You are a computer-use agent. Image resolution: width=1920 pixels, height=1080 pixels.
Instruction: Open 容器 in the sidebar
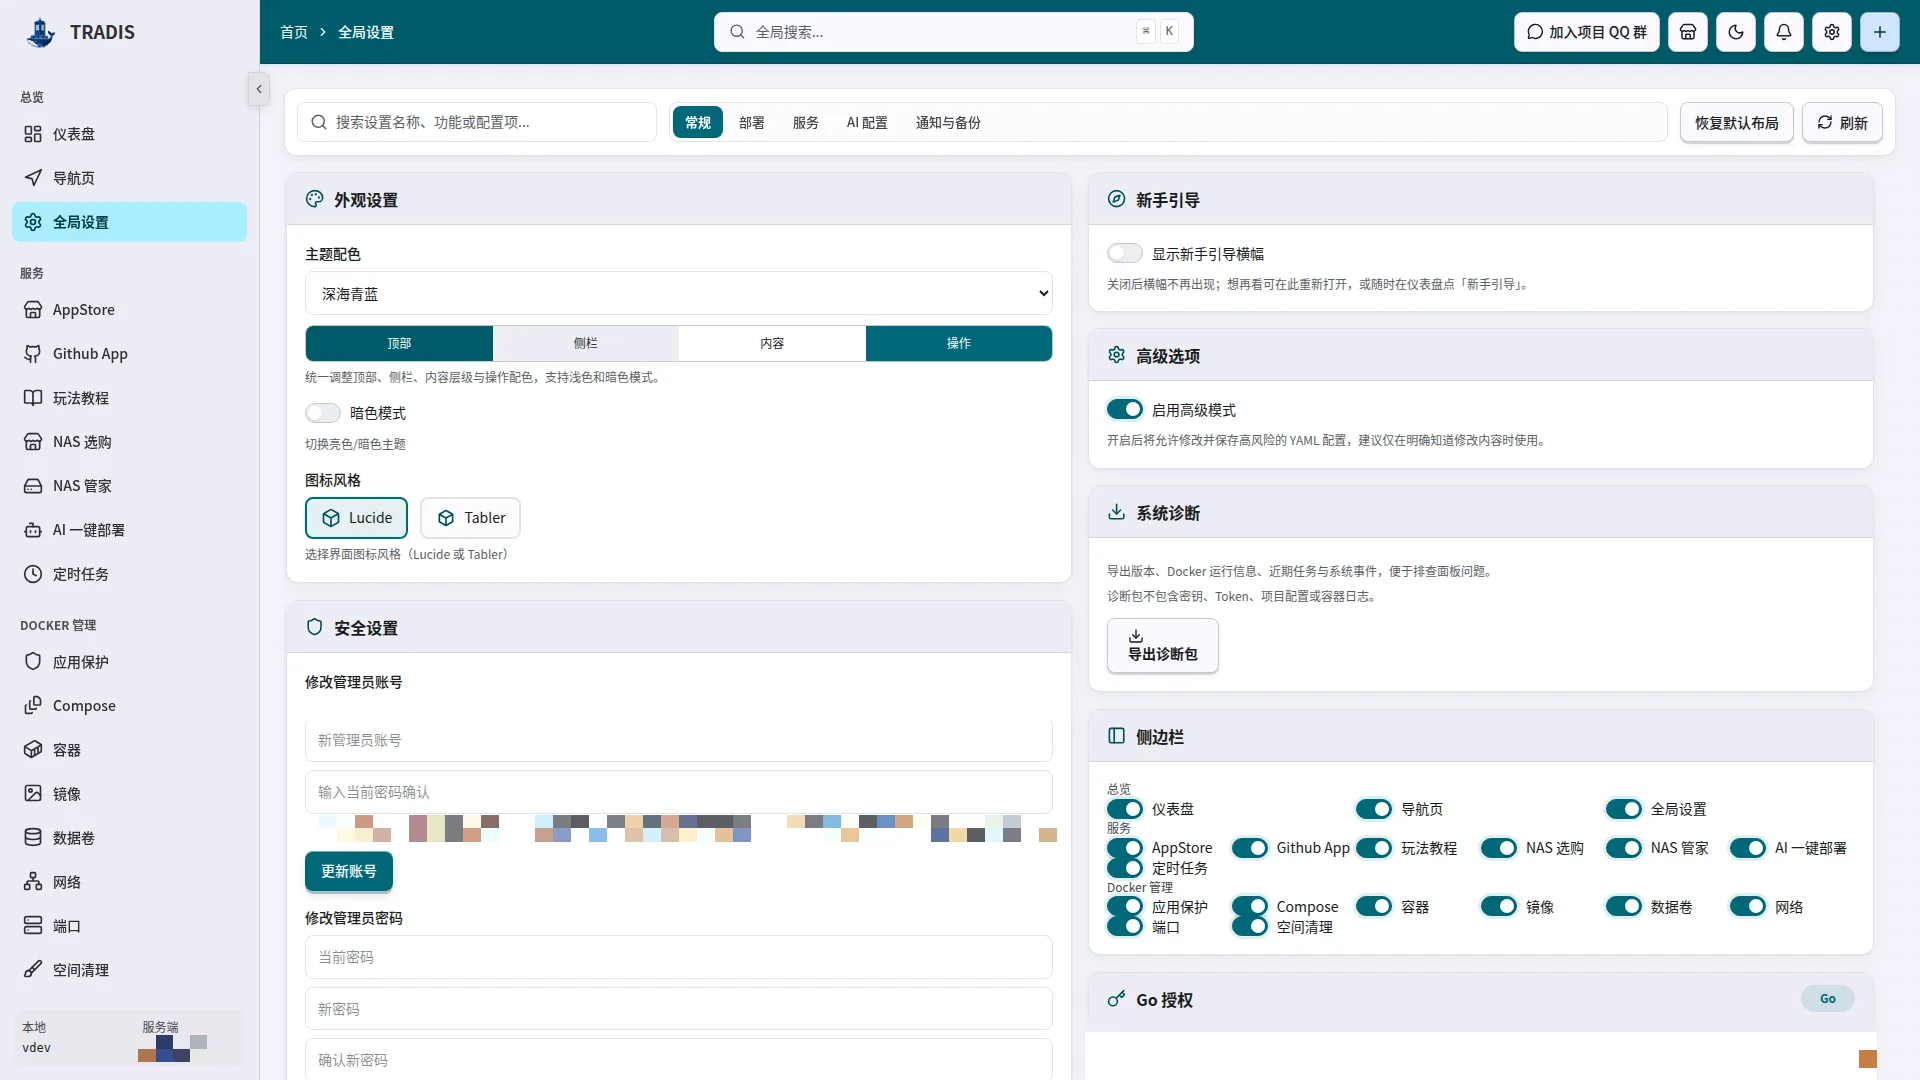click(x=129, y=750)
